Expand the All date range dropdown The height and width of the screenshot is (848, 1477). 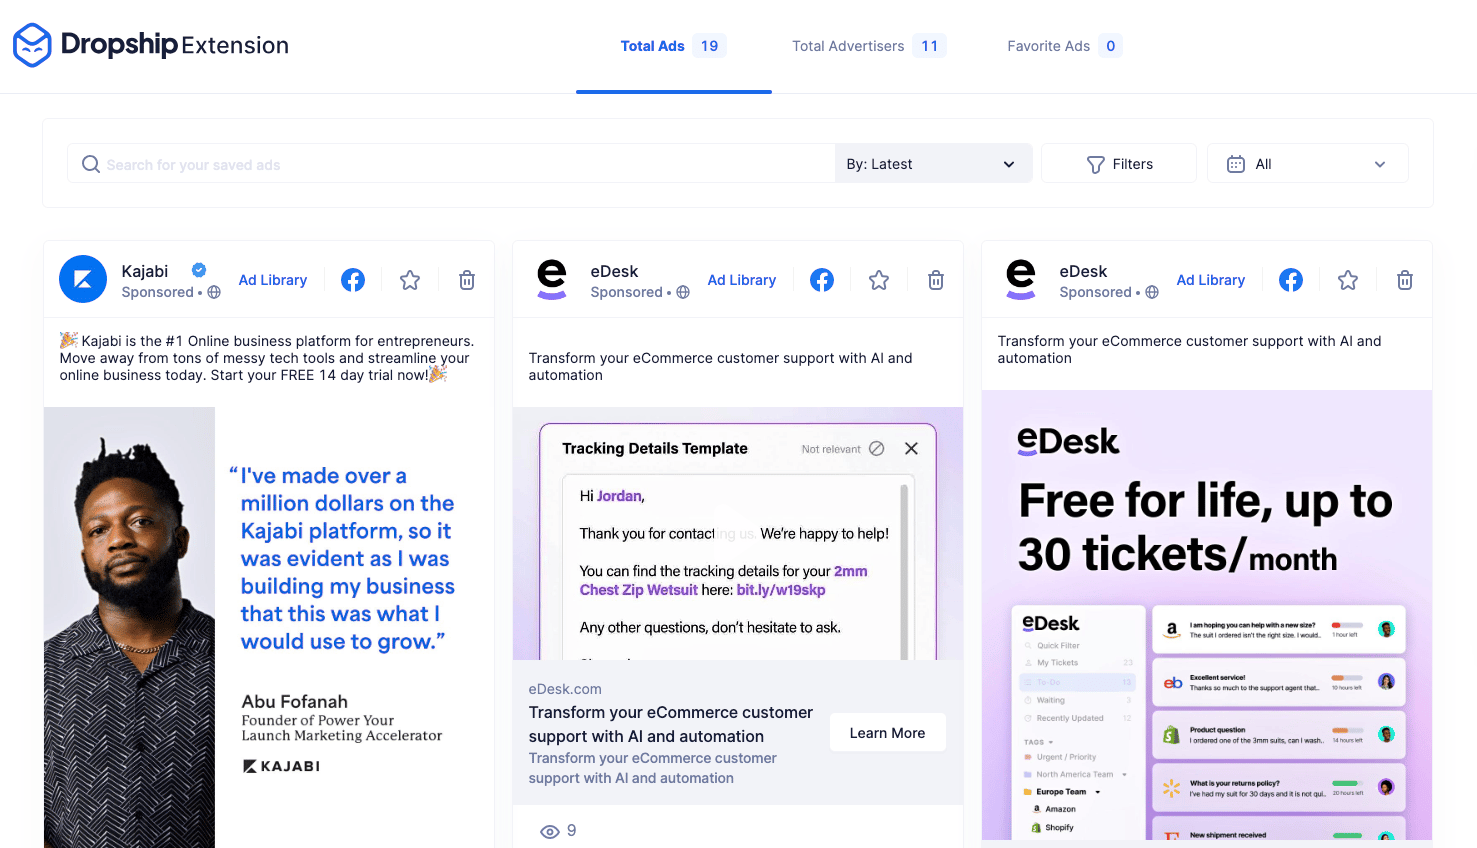(x=1308, y=164)
